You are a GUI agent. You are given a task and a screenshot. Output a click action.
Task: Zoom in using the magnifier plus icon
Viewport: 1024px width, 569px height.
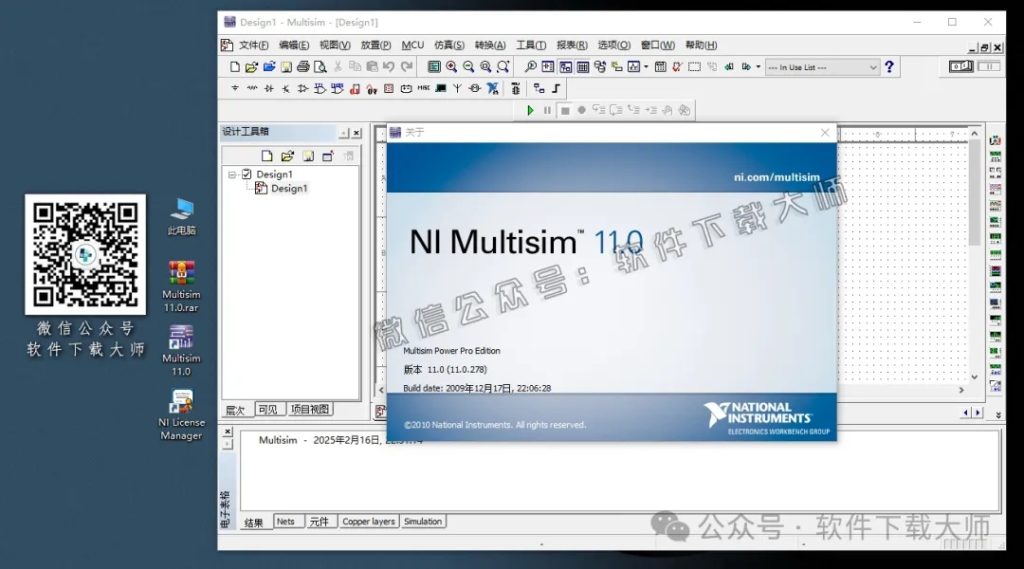pyautogui.click(x=451, y=67)
